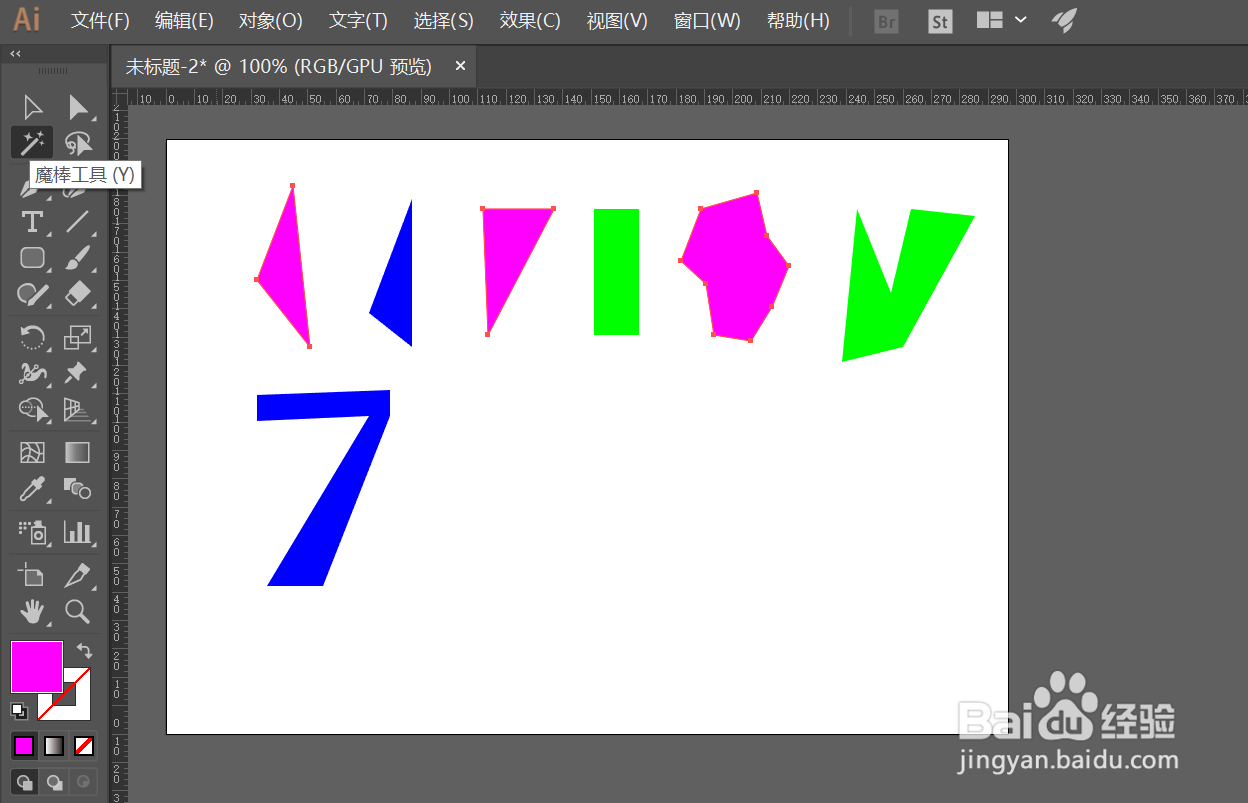Select the Magic Wand tool
Image resolution: width=1248 pixels, height=803 pixels.
coord(33,142)
